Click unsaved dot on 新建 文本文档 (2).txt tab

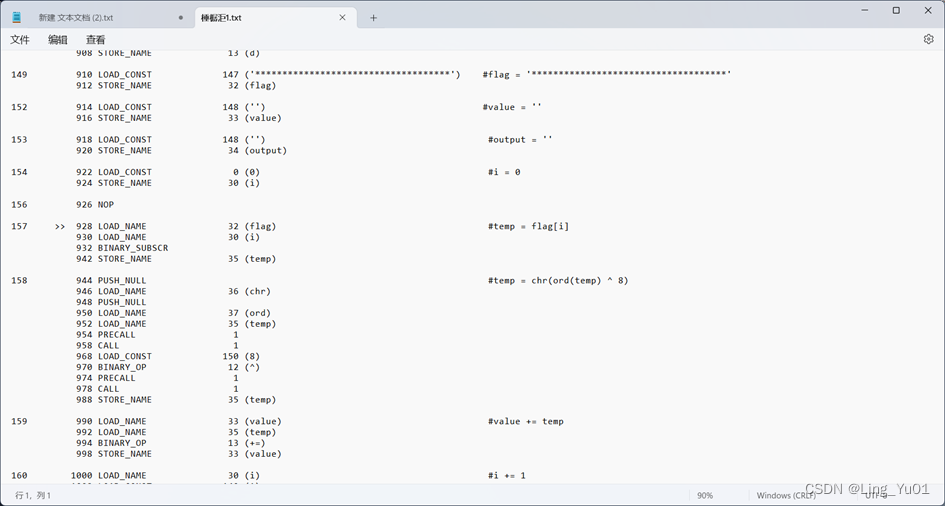pos(181,18)
